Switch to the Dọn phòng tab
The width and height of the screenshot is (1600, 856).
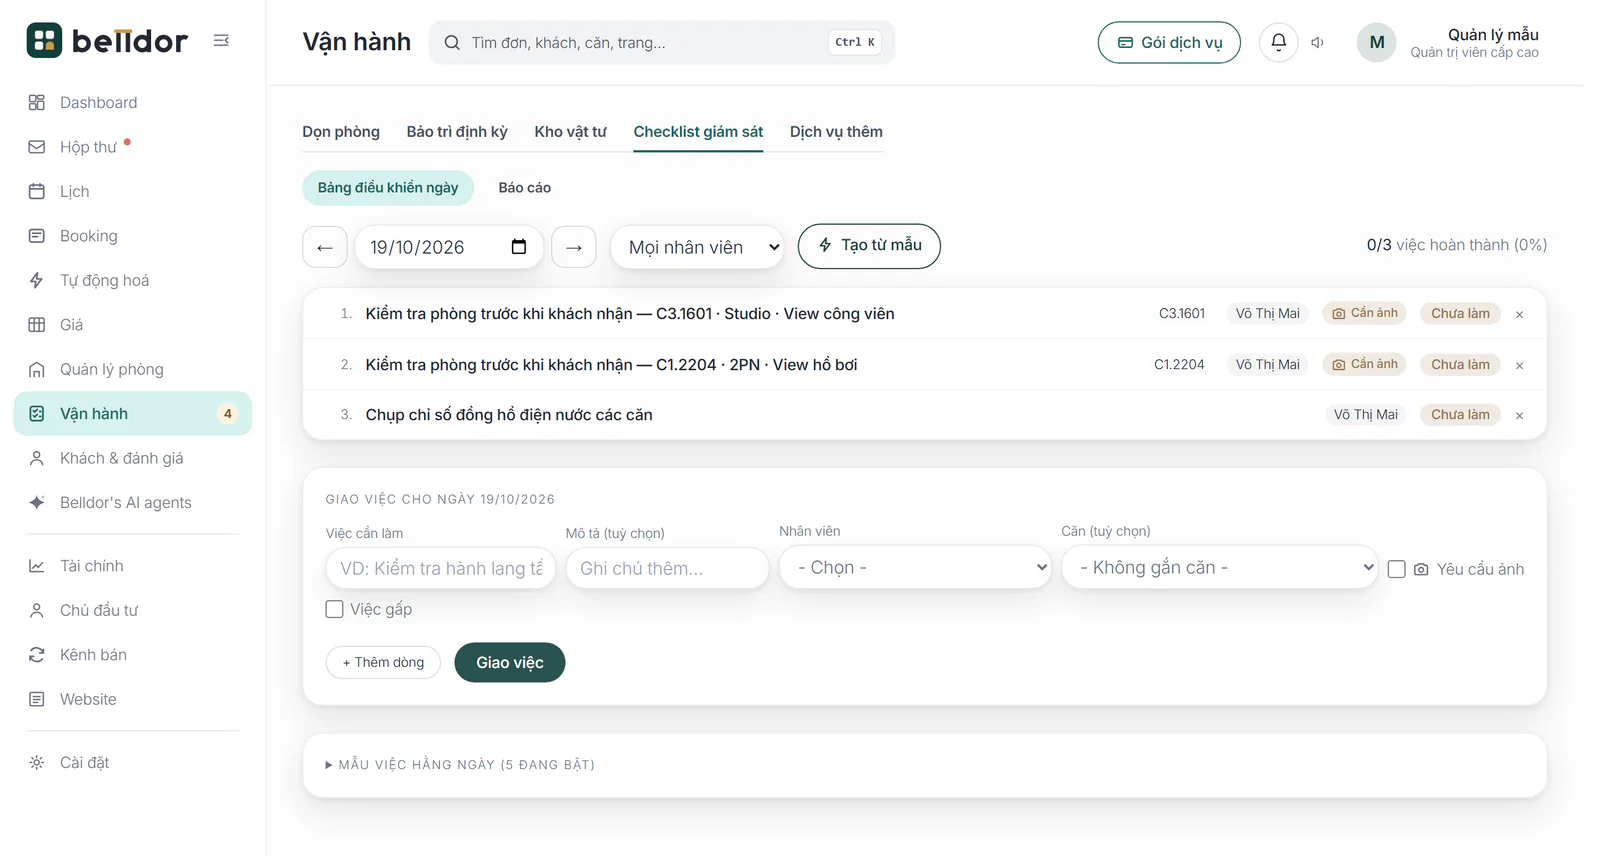[341, 132]
